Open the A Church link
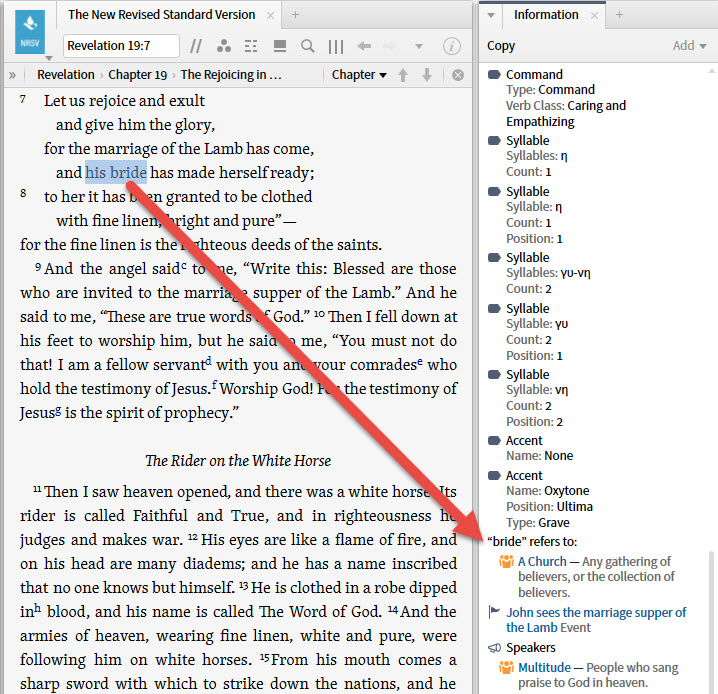718x694 pixels. 542,561
